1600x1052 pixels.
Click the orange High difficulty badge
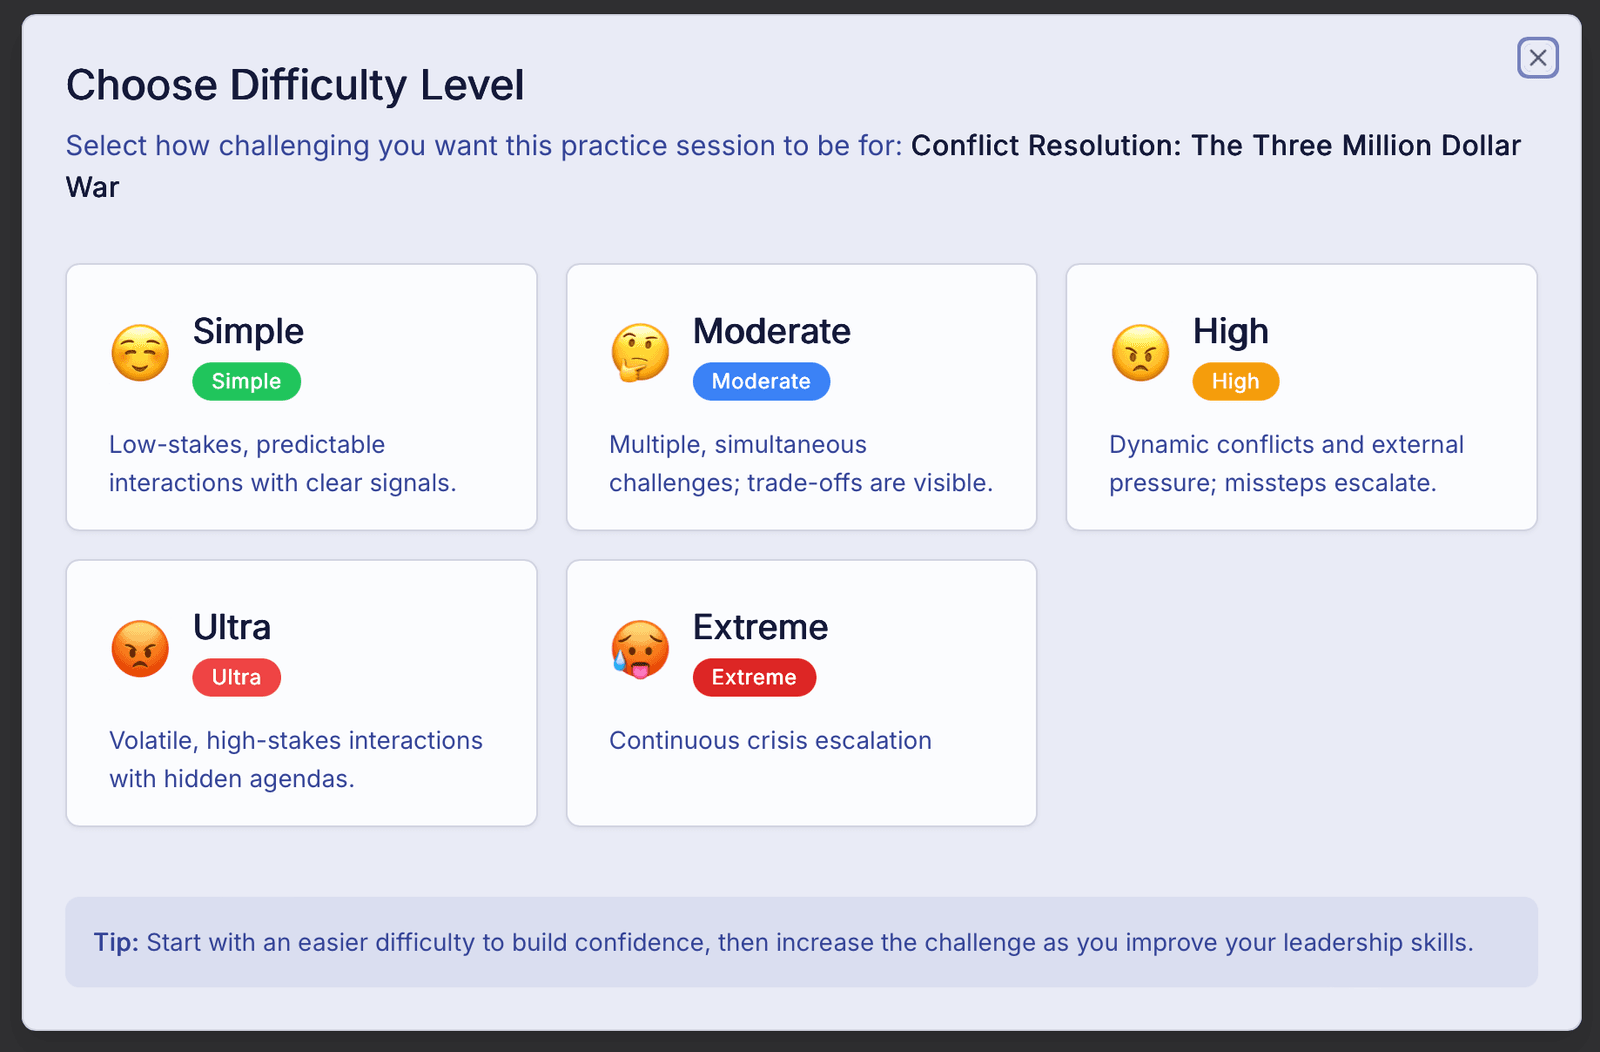point(1235,381)
